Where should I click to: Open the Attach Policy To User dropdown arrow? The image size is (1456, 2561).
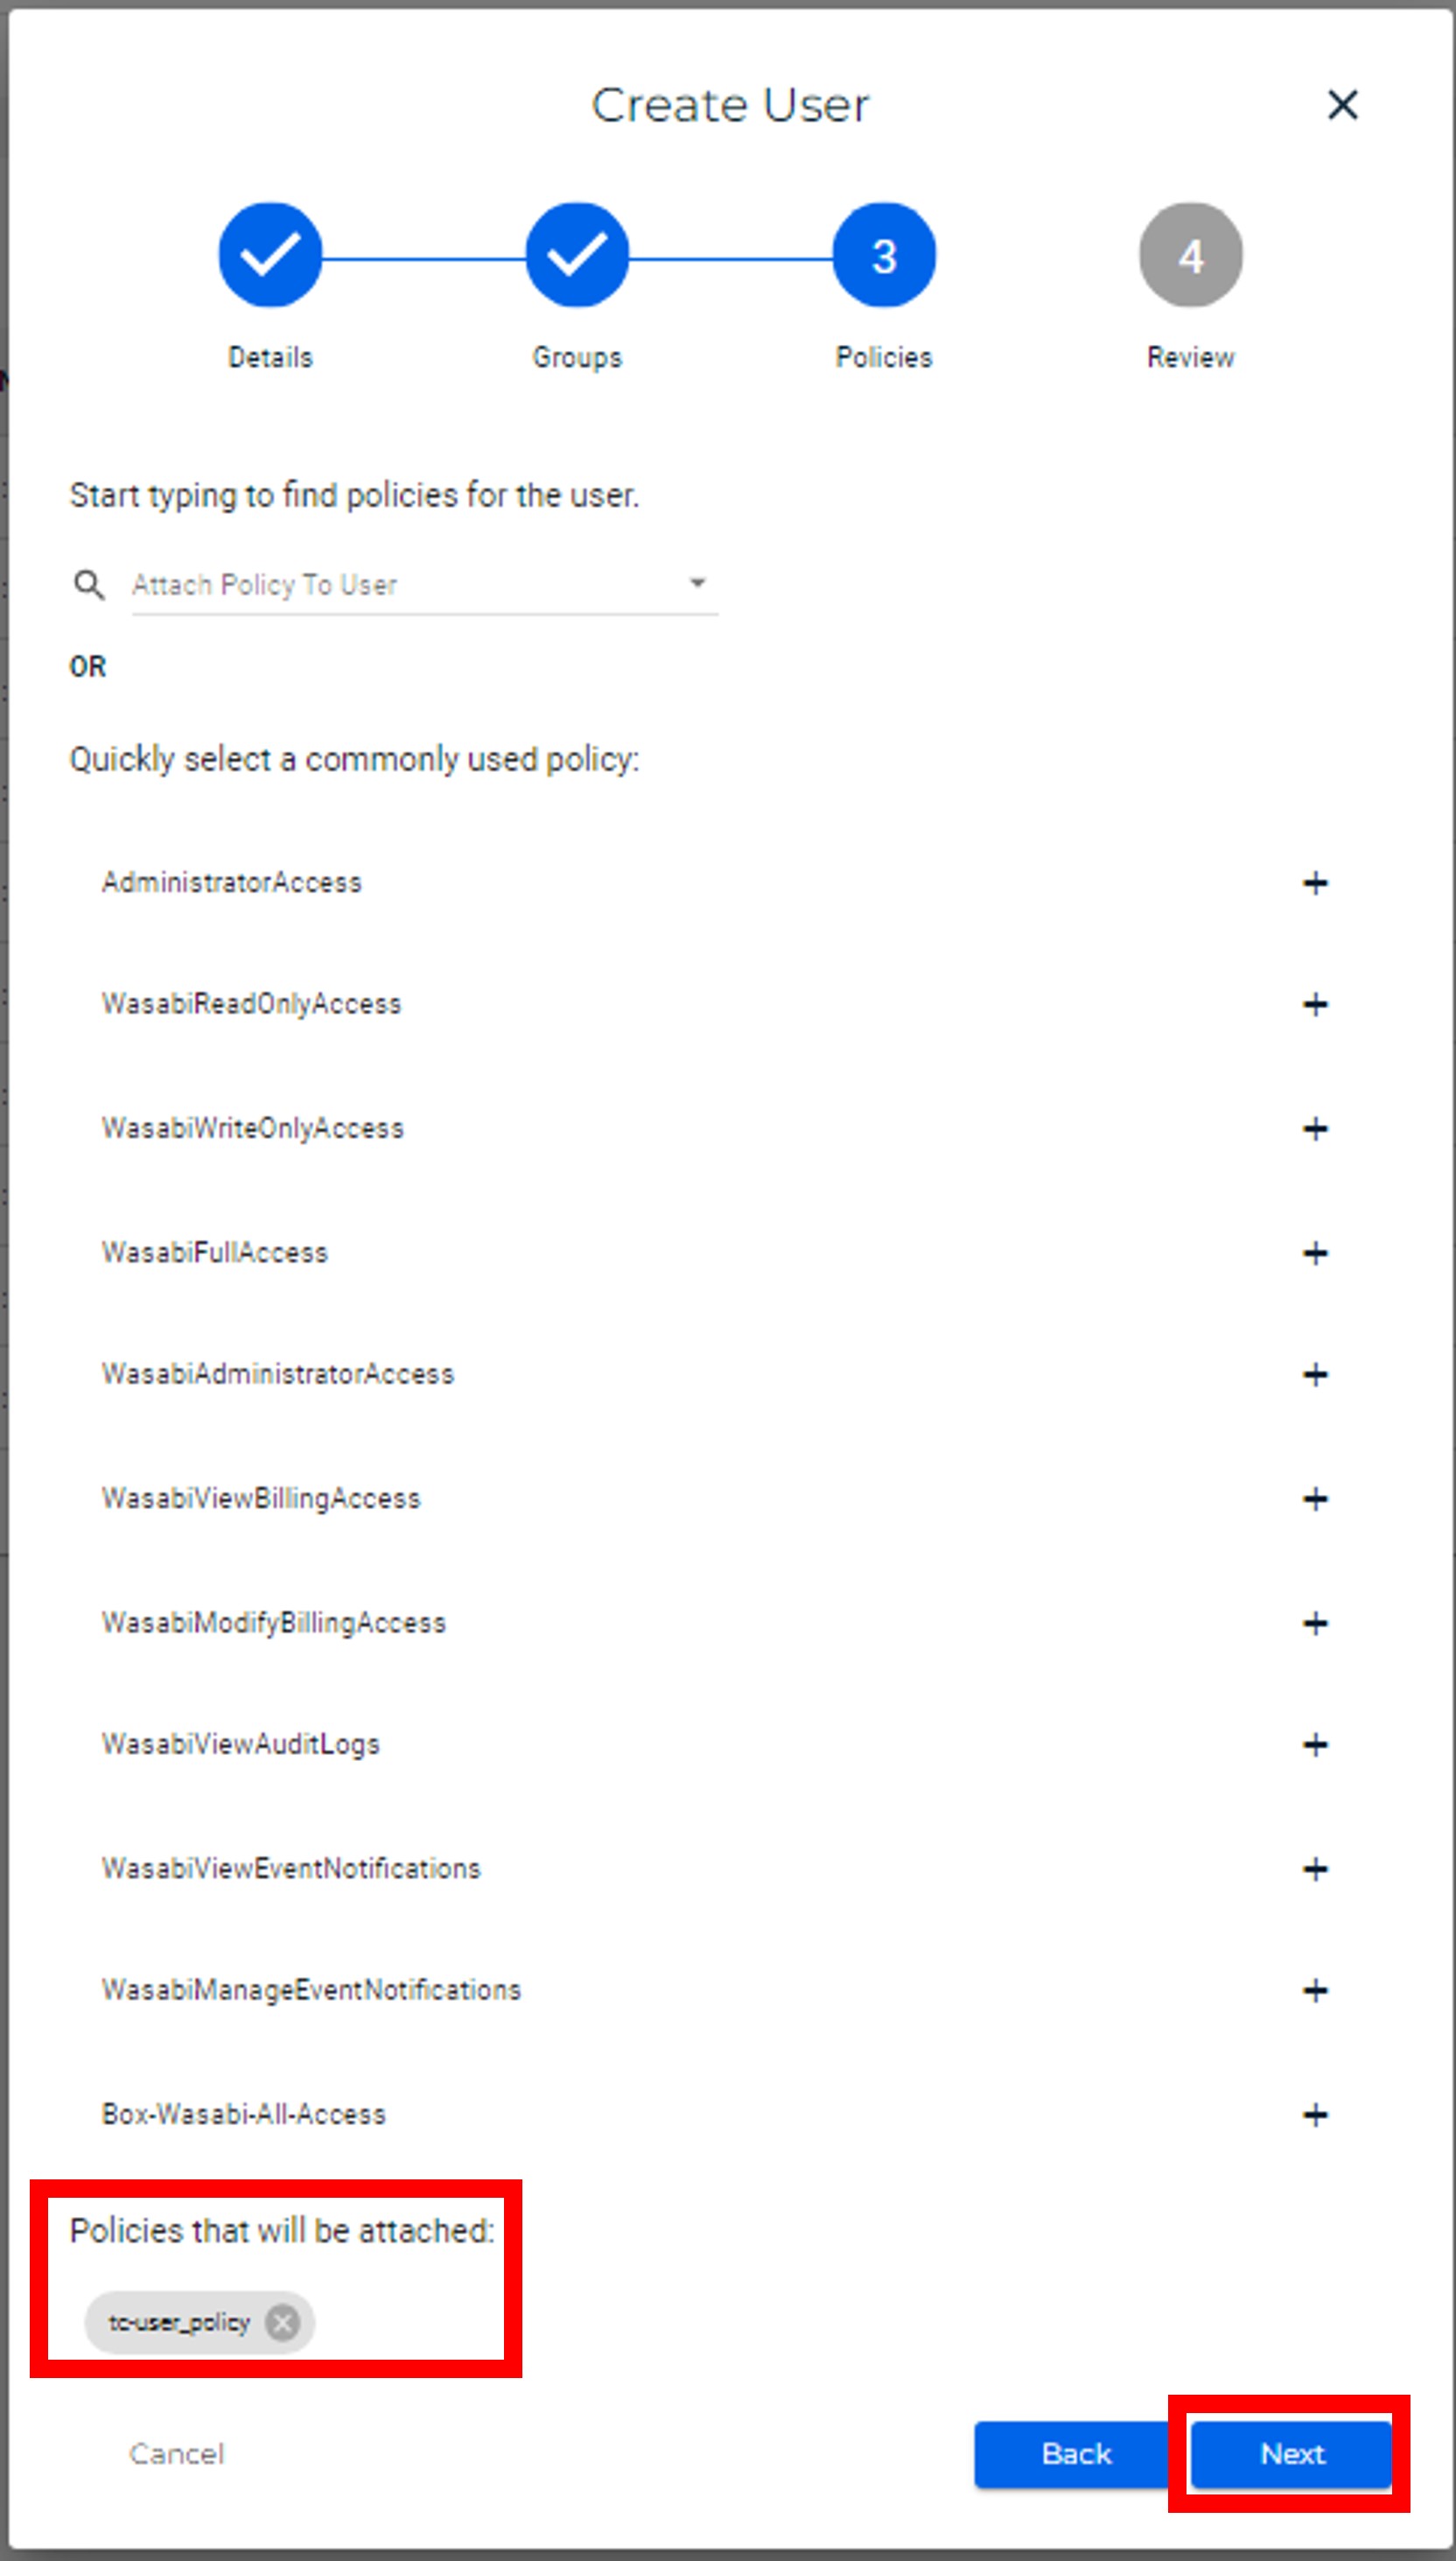point(697,583)
